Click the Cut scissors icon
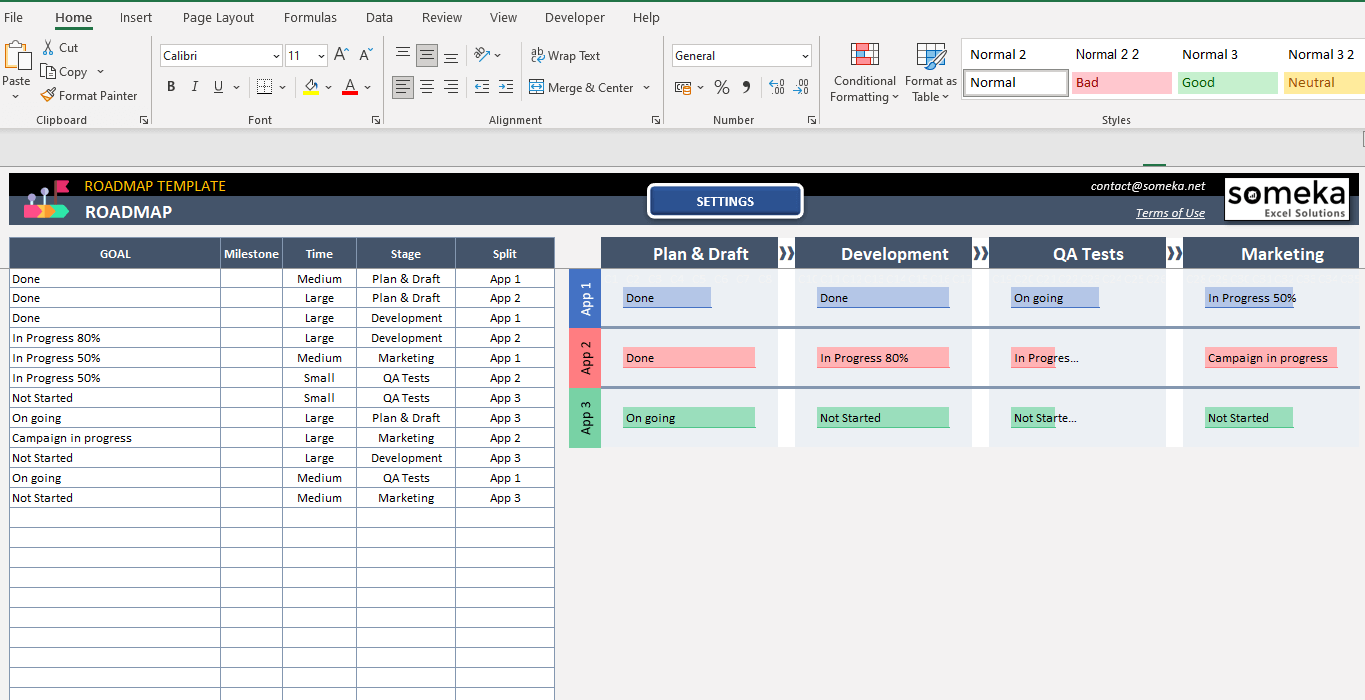Viewport: 1365px width, 700px height. [48, 47]
